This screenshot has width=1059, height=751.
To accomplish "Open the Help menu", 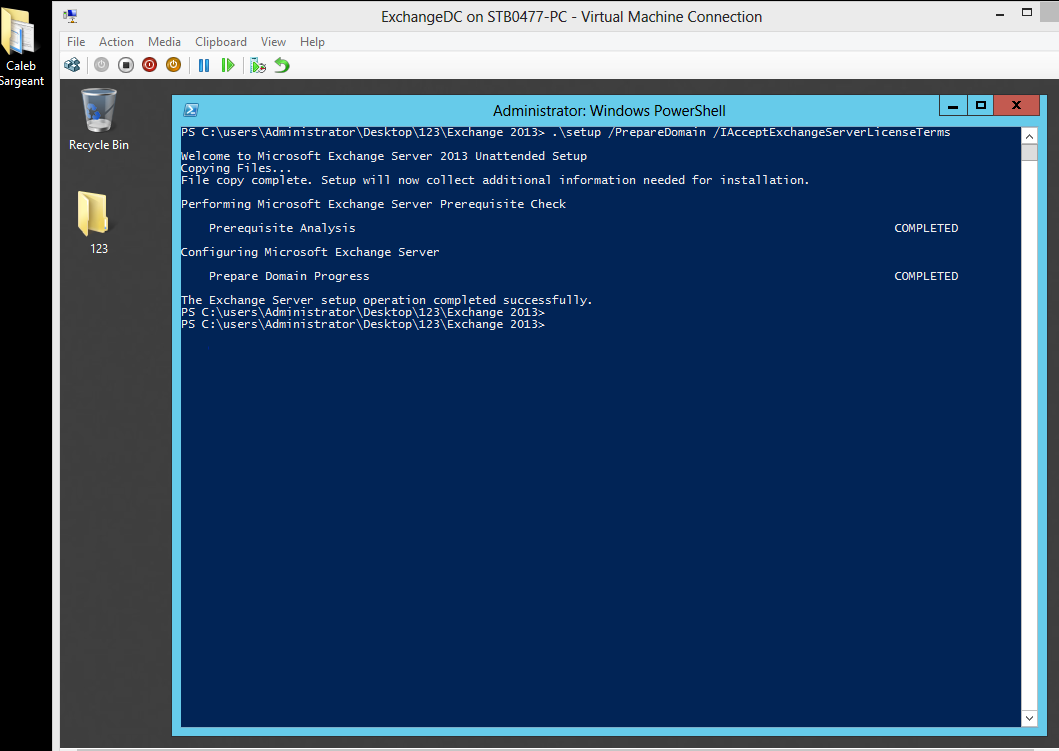I will [312, 42].
